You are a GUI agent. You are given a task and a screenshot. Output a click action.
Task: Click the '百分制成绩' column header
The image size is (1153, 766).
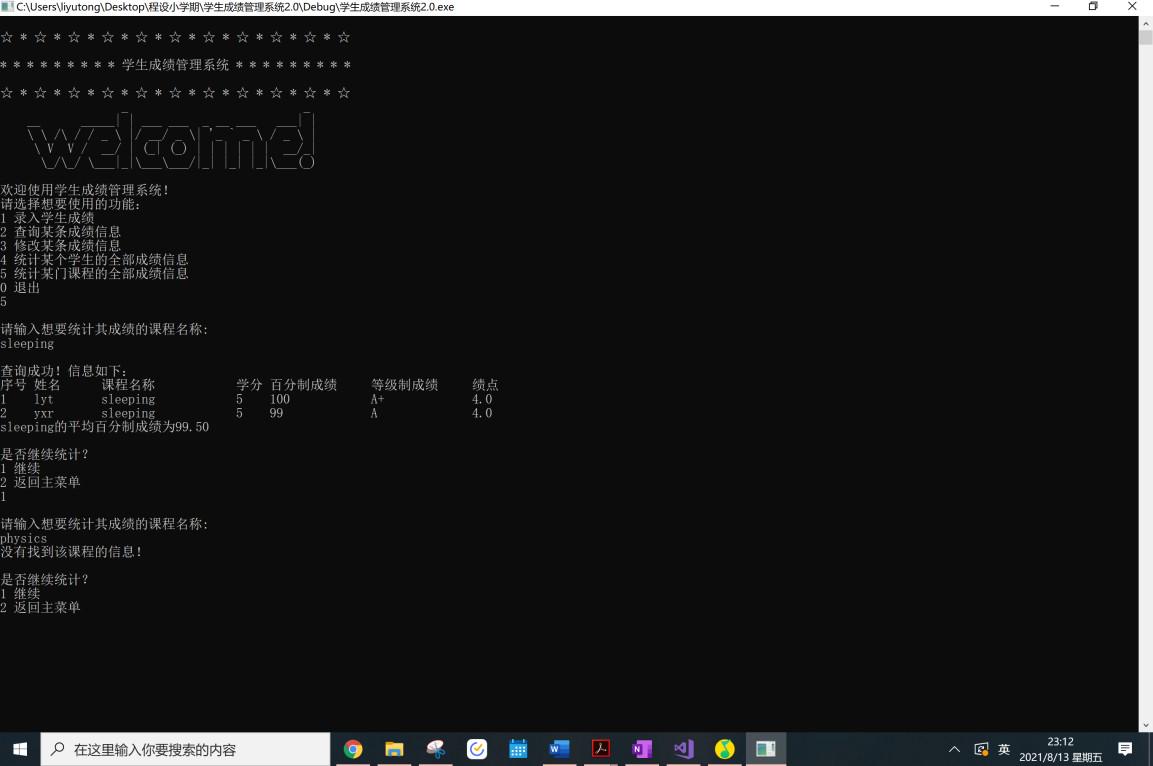(x=304, y=384)
